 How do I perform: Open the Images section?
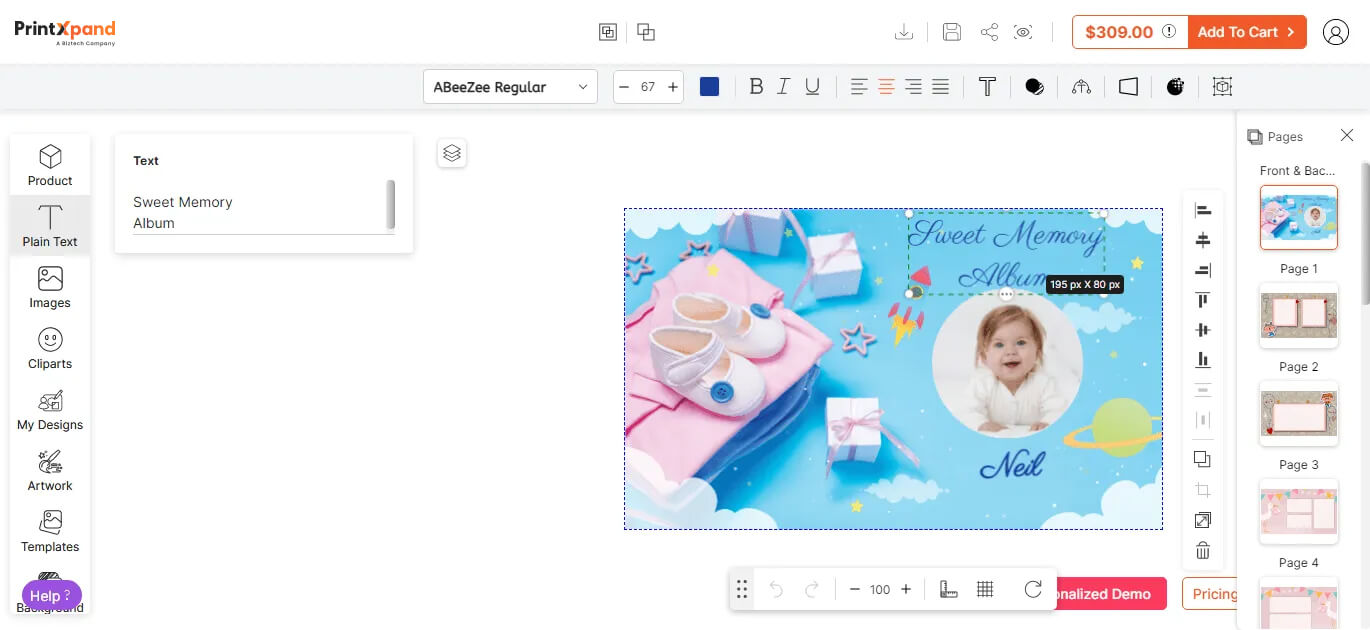tap(50, 288)
